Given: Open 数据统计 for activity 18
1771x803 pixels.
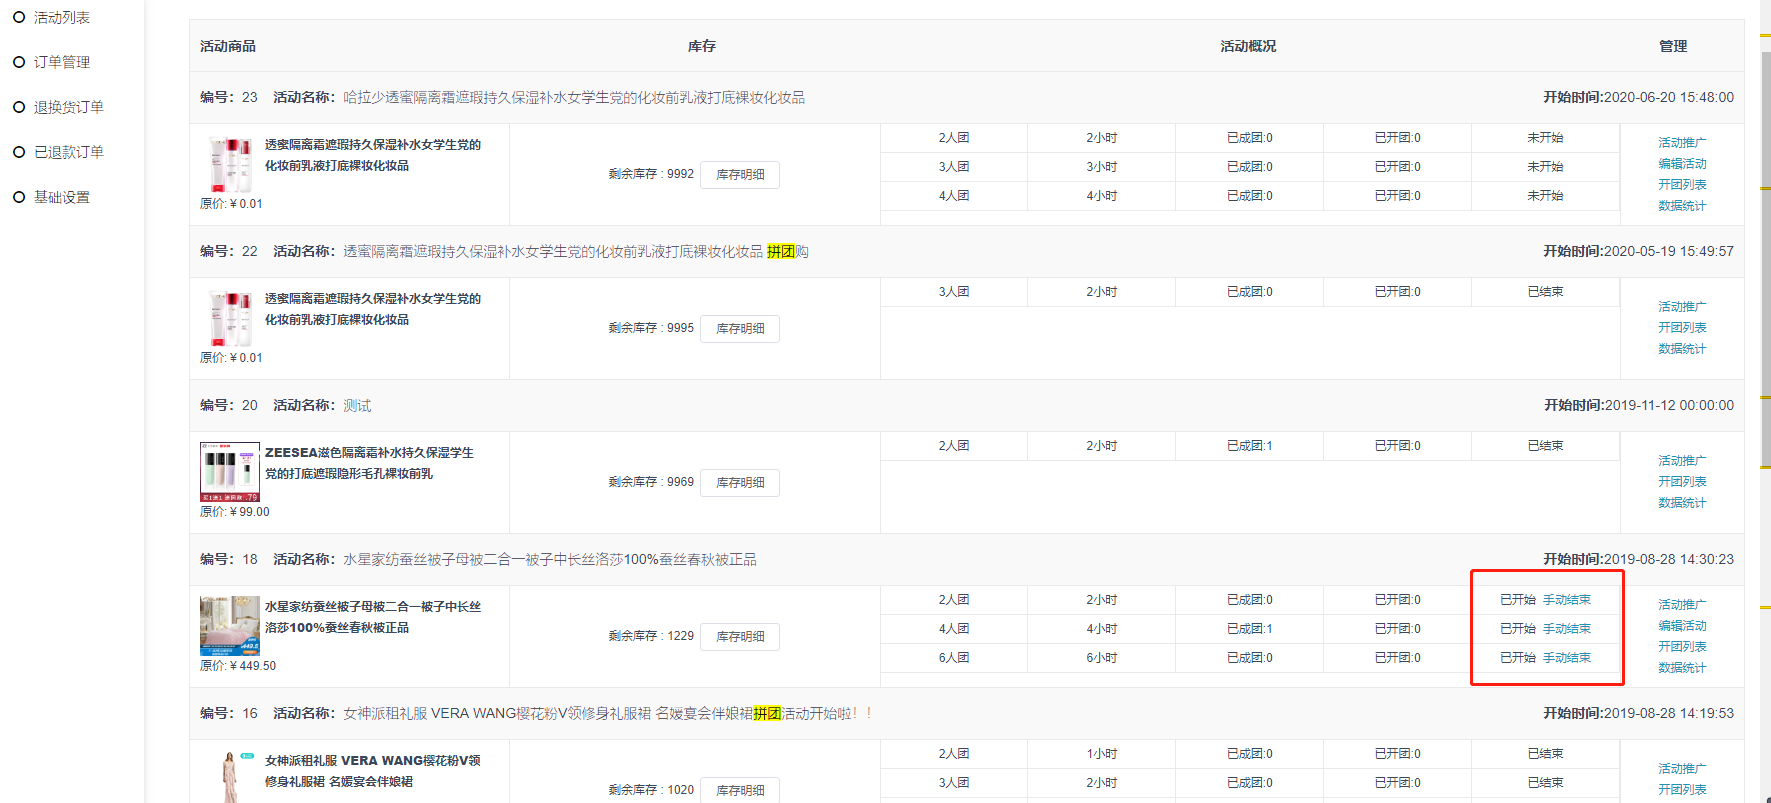Looking at the screenshot, I should tap(1682, 667).
